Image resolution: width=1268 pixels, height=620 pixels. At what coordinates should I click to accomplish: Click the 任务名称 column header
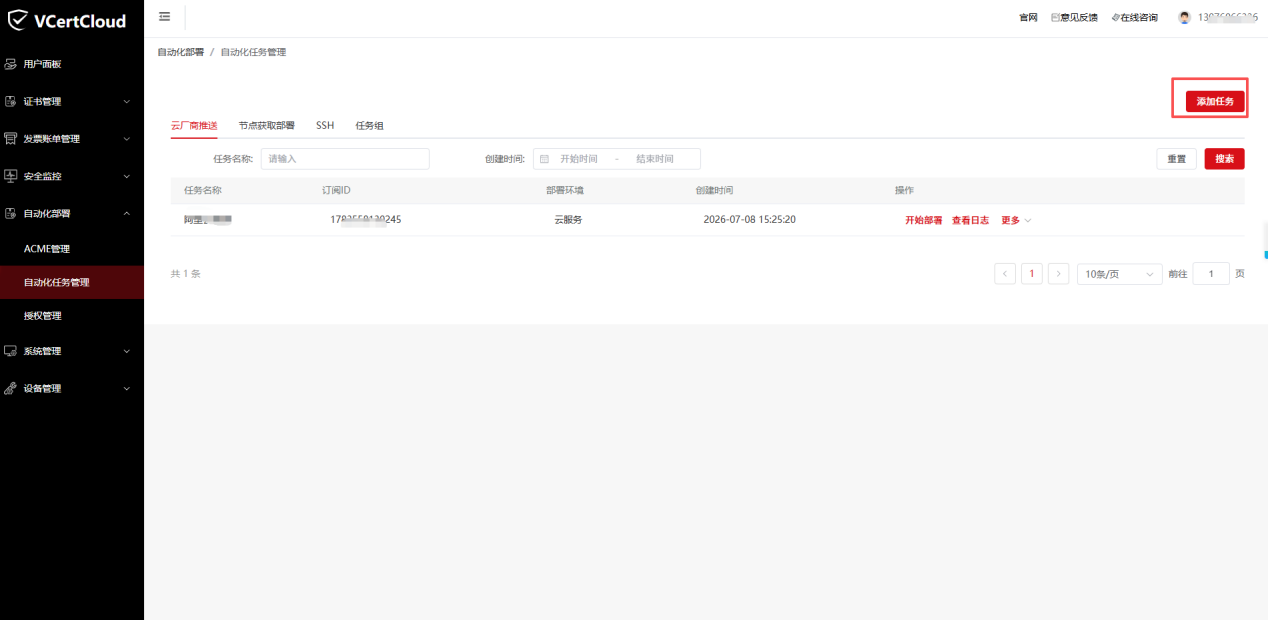click(203, 191)
